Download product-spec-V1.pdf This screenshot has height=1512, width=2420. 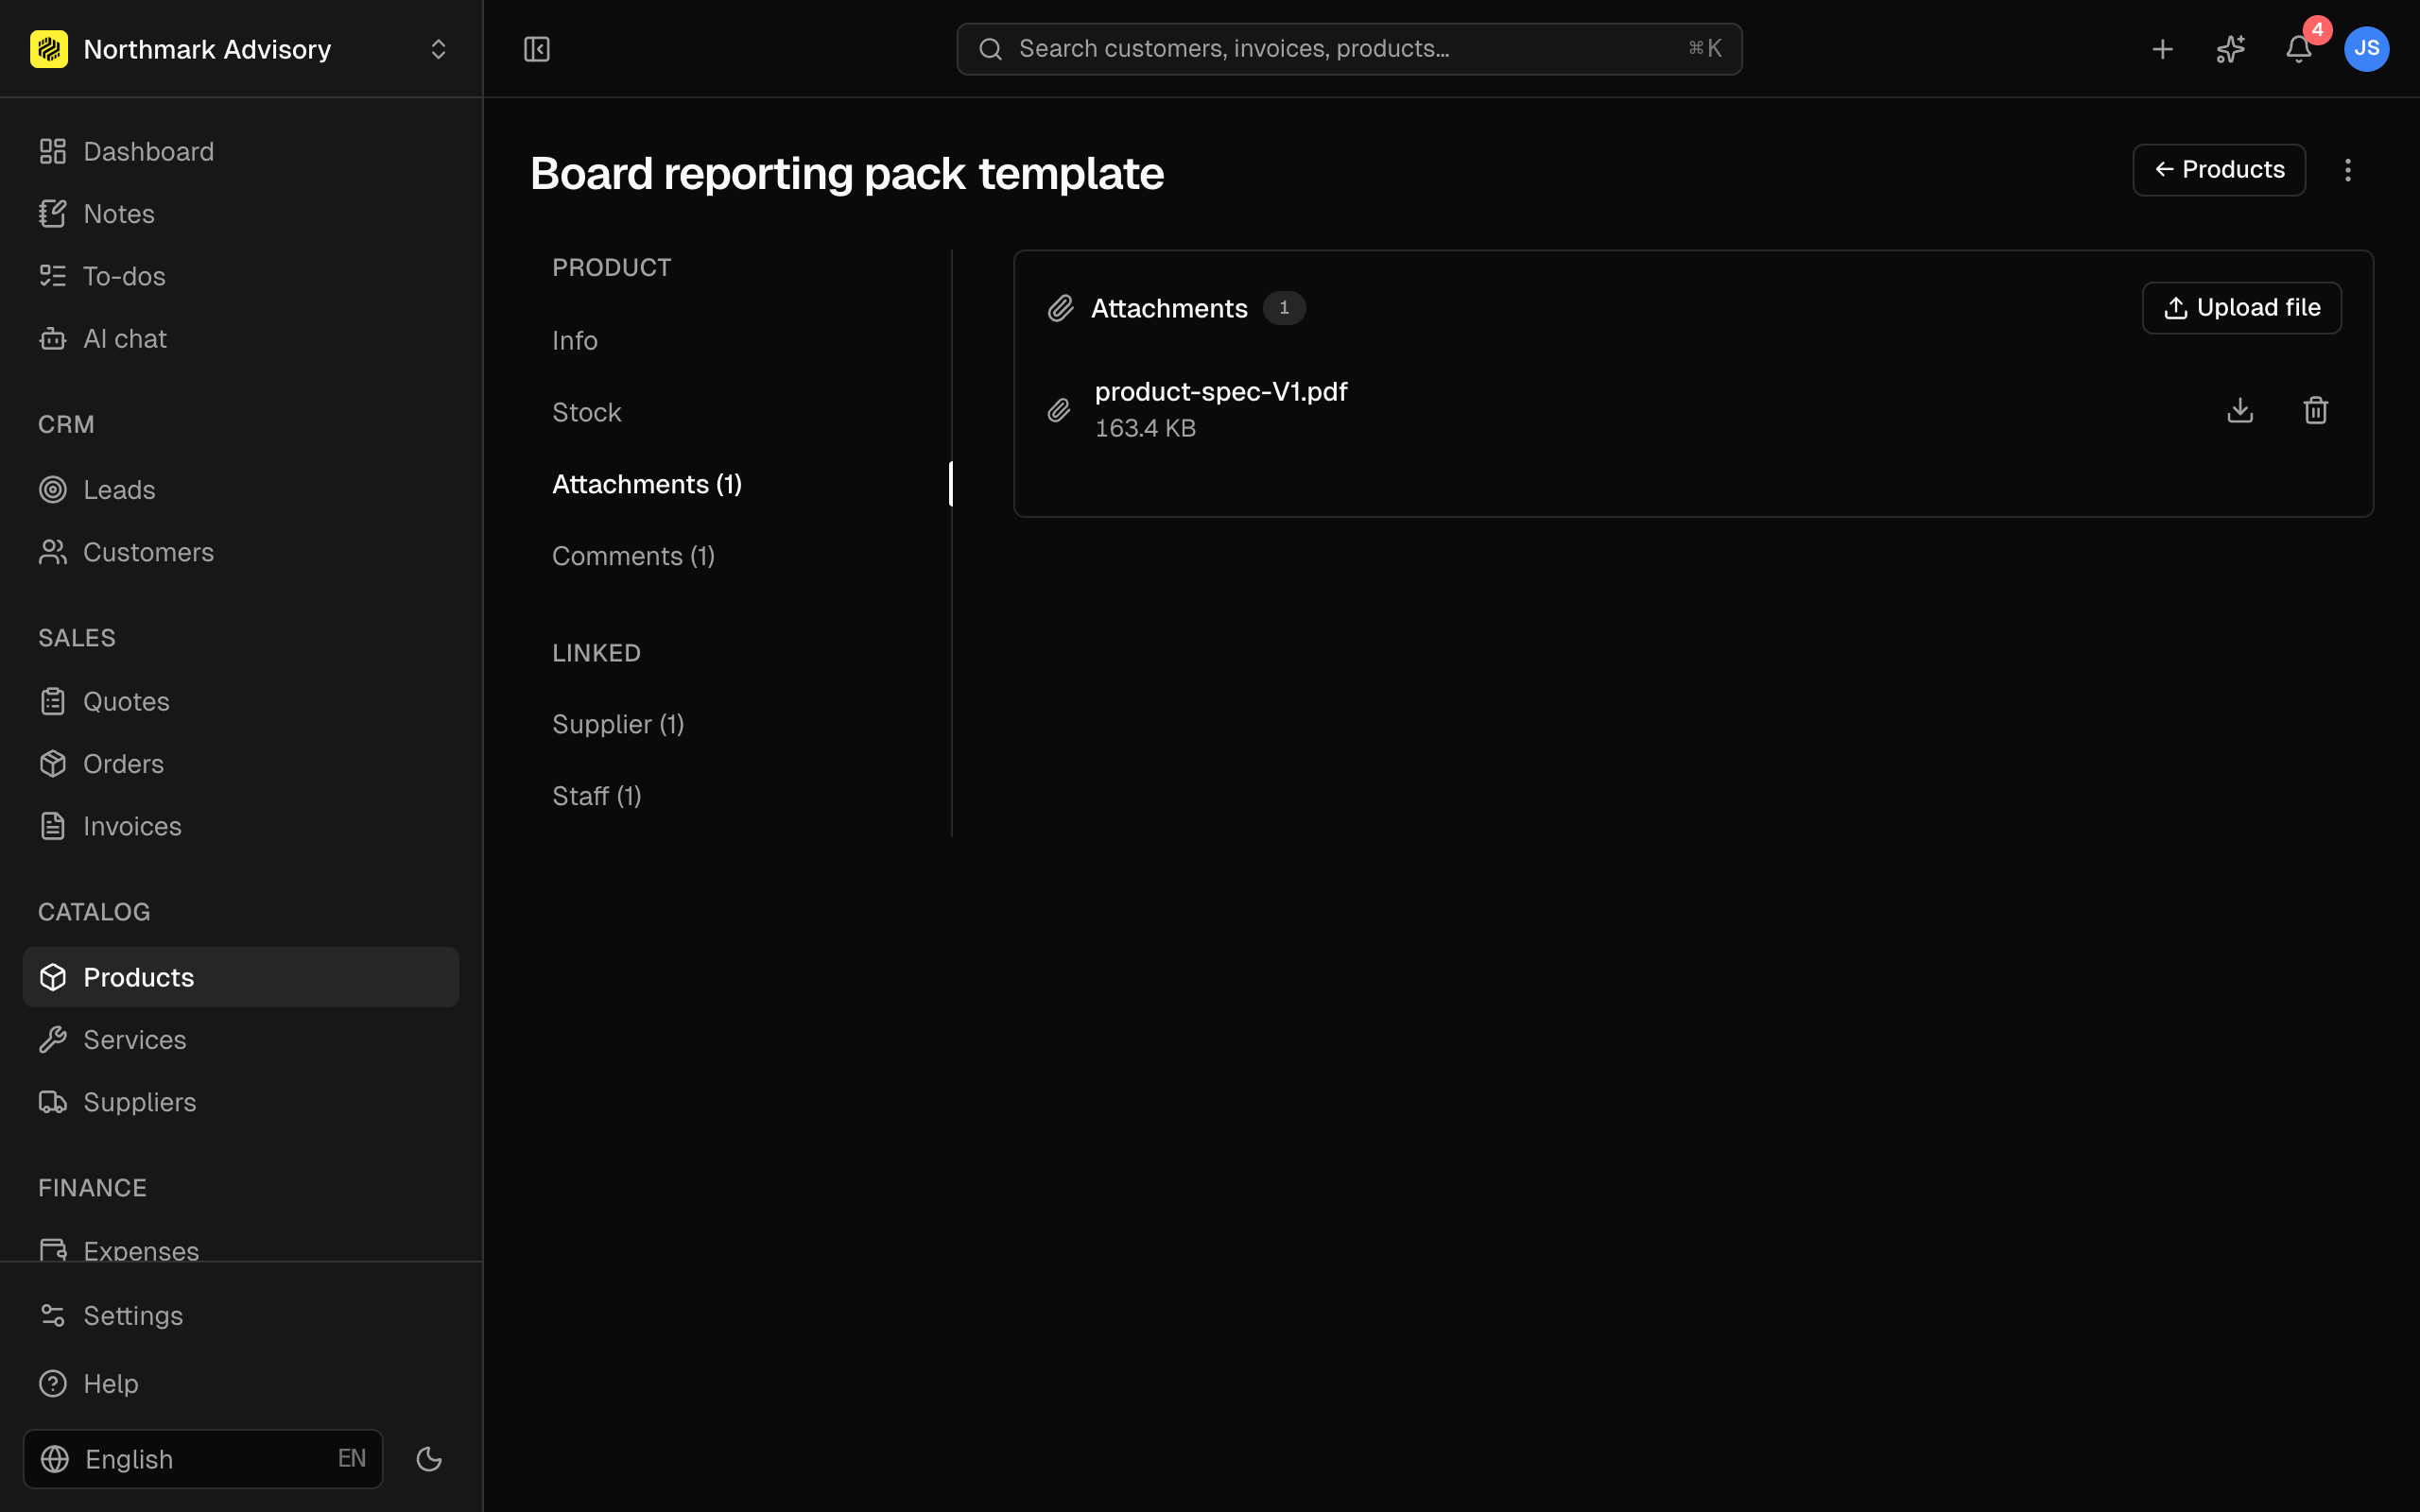[2240, 410]
